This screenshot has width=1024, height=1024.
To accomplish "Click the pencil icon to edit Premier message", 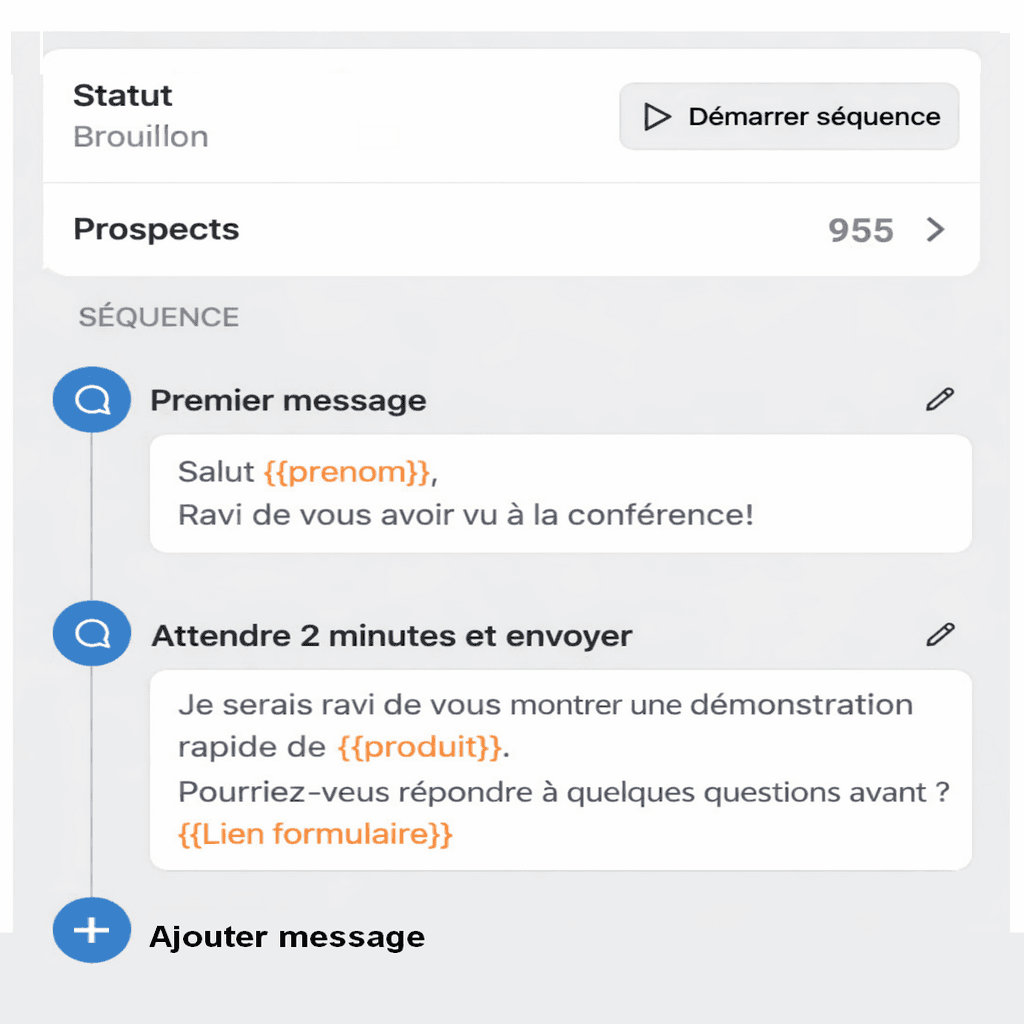I will 938,399.
